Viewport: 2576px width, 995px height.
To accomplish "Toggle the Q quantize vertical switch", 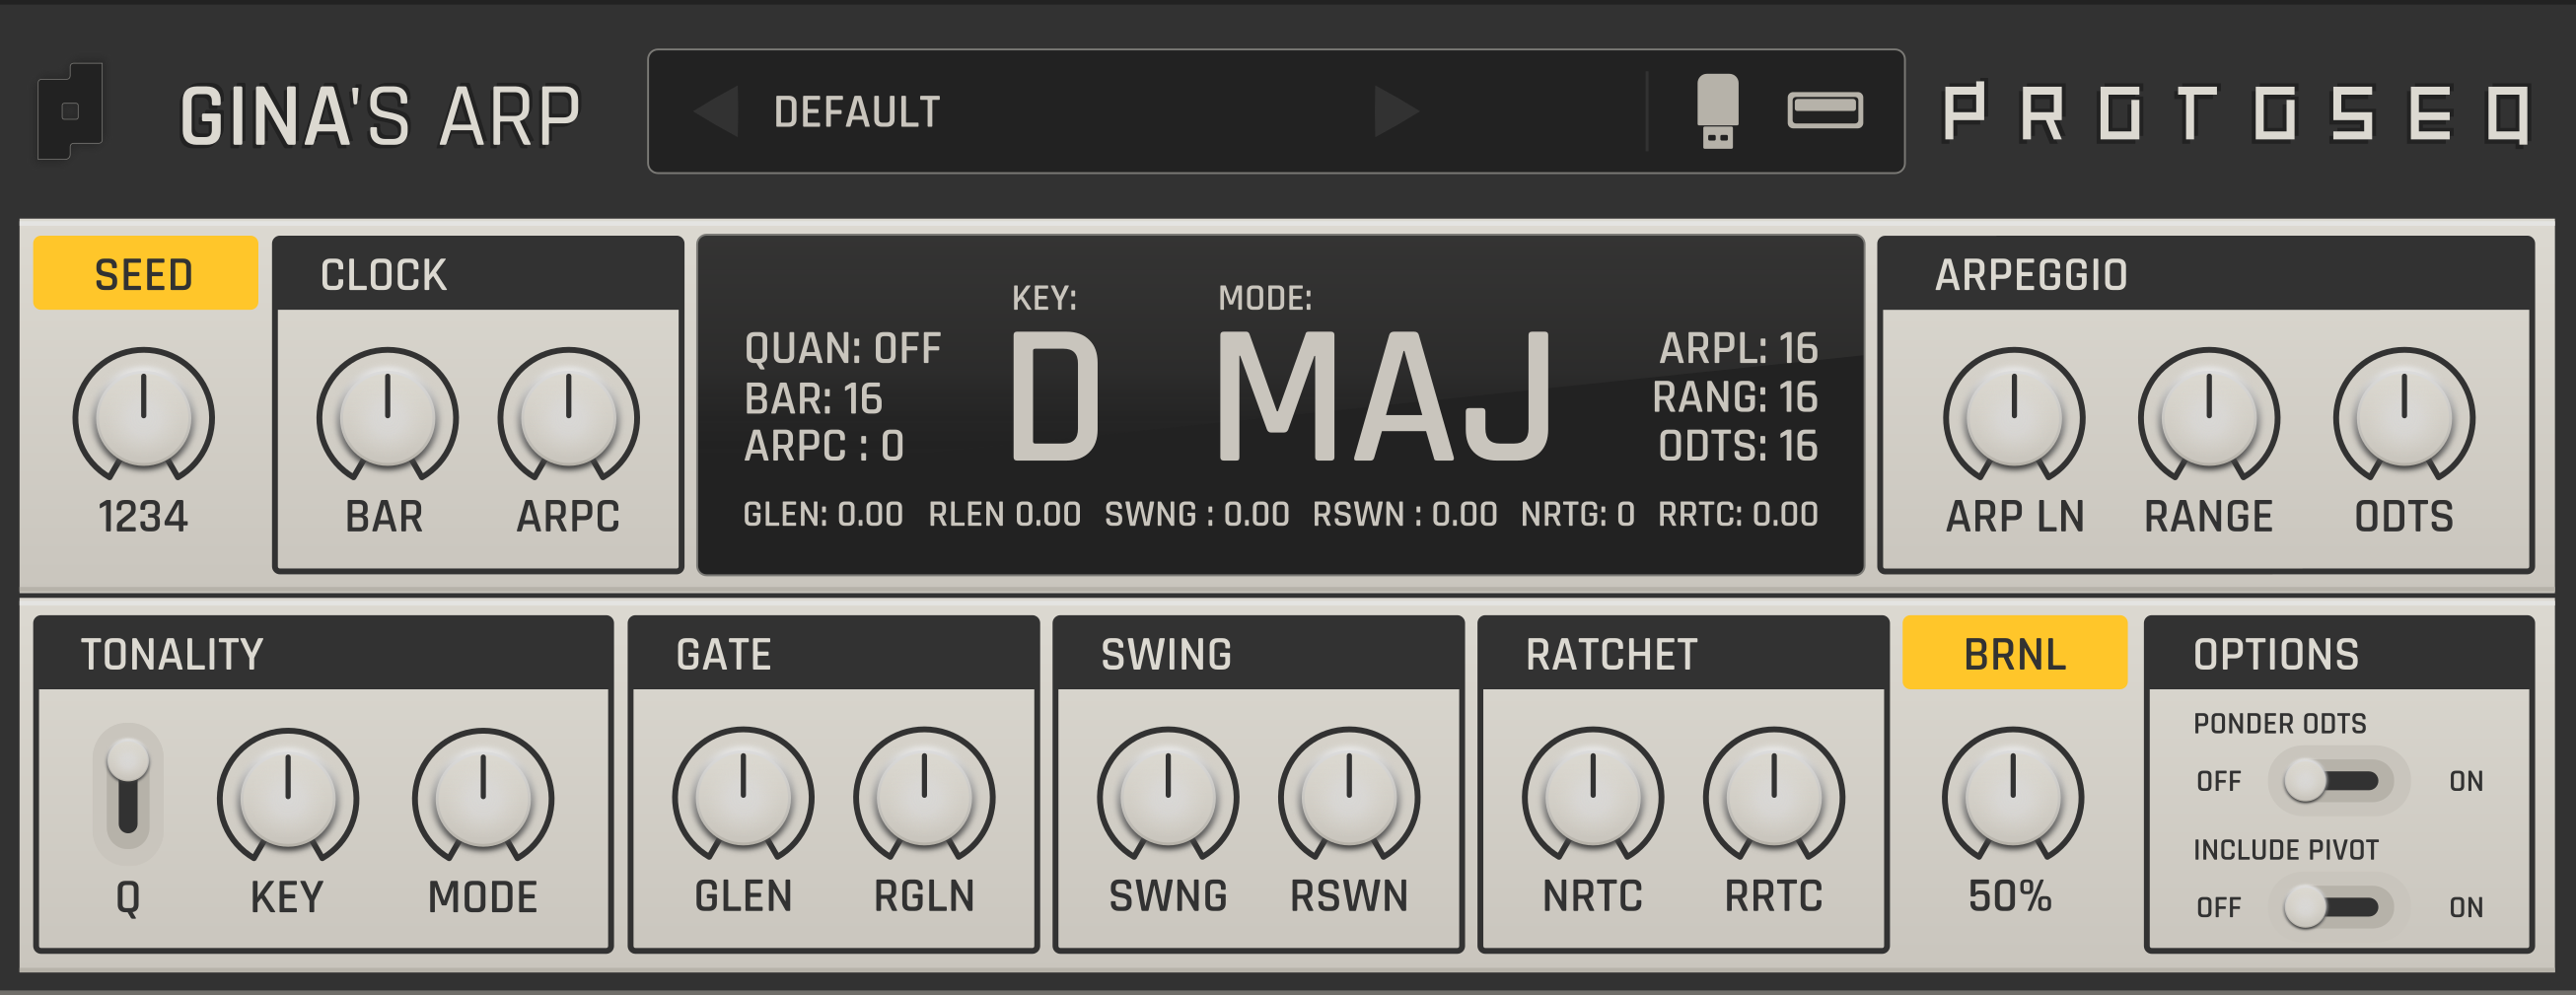I will pyautogui.click(x=128, y=793).
